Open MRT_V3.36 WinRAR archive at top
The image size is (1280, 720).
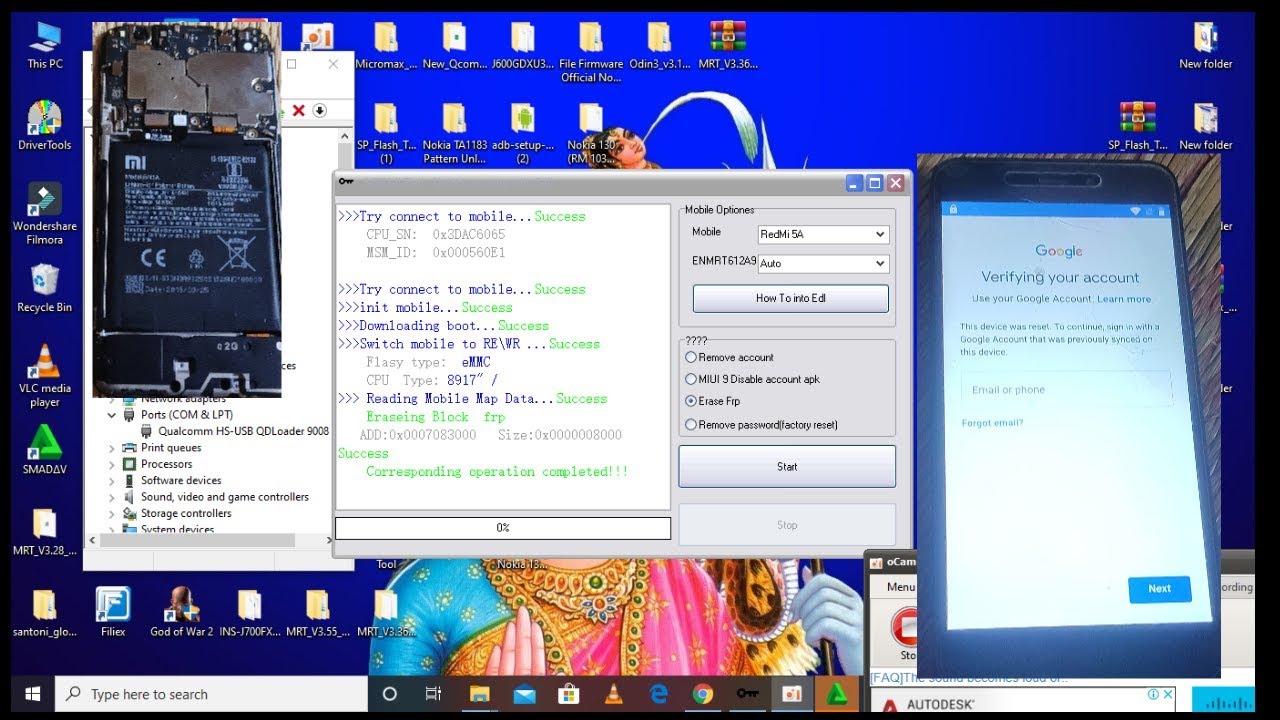(x=727, y=45)
